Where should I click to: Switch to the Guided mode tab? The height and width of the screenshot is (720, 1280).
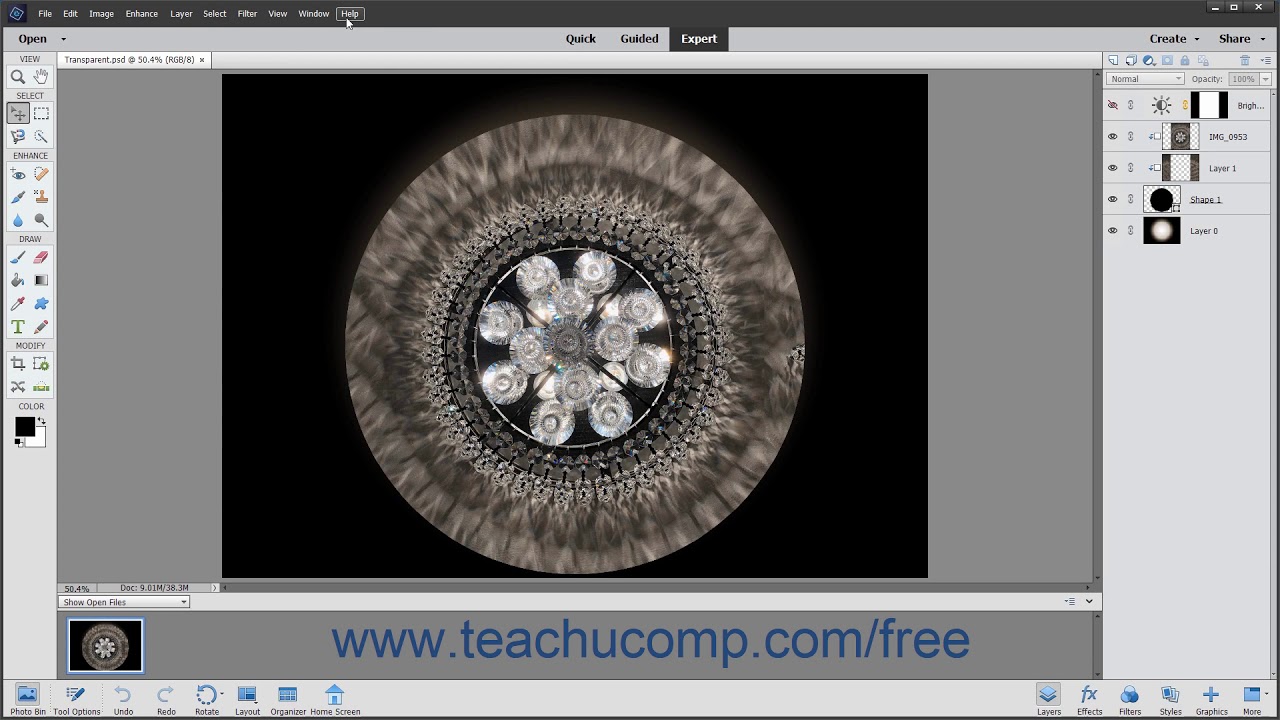click(639, 39)
